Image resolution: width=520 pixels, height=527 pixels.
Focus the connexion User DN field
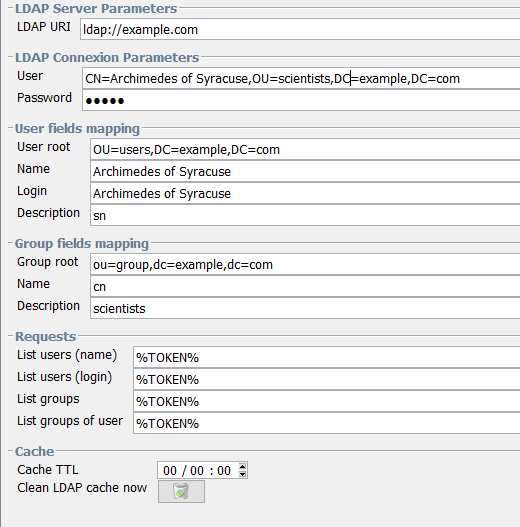(x=301, y=78)
